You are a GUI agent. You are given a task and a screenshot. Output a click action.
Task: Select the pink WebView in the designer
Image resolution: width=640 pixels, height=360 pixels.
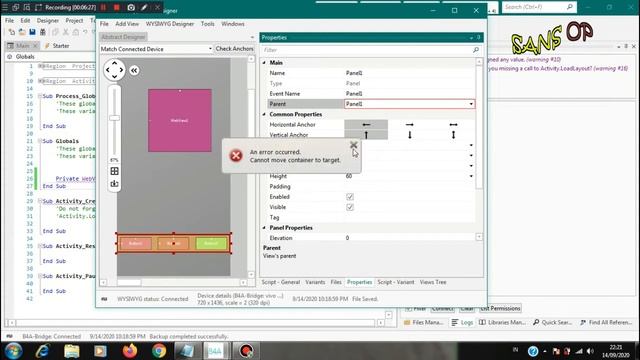[180, 120]
